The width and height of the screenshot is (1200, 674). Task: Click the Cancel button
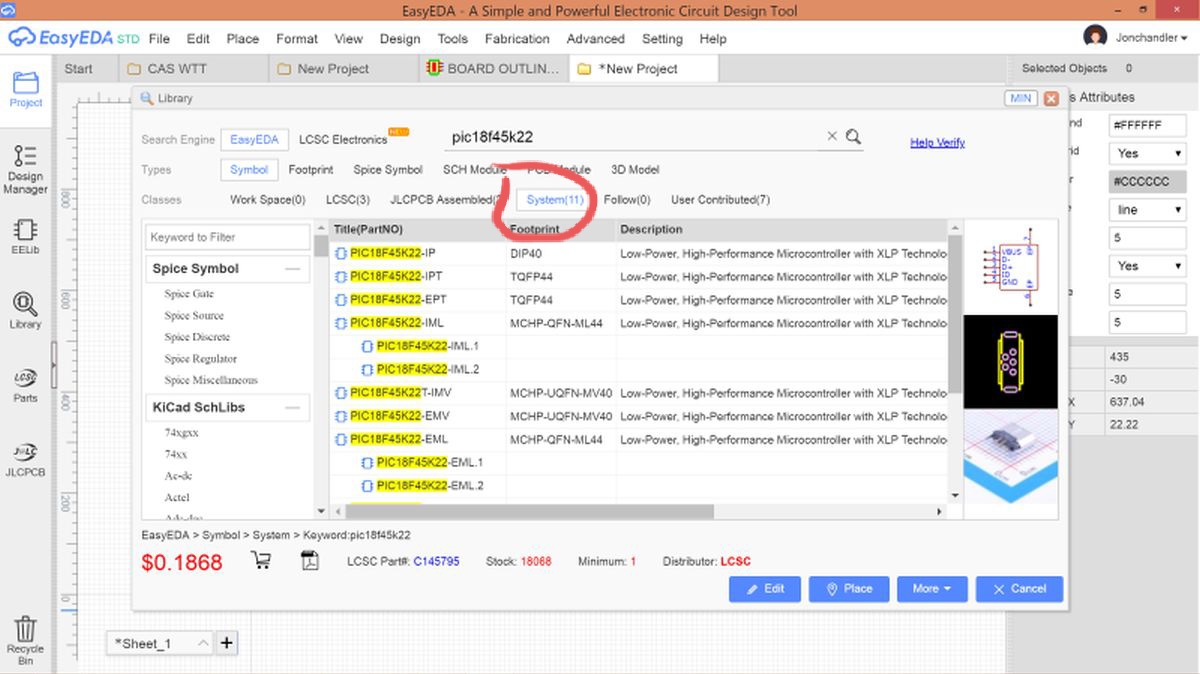point(1019,589)
